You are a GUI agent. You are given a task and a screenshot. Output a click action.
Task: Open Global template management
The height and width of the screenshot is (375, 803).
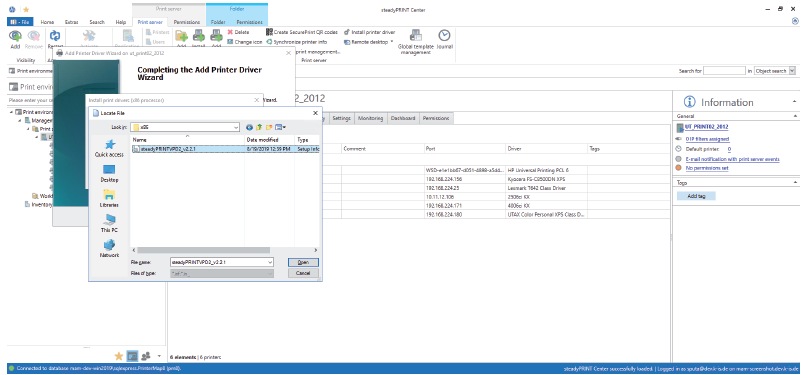coord(416,41)
